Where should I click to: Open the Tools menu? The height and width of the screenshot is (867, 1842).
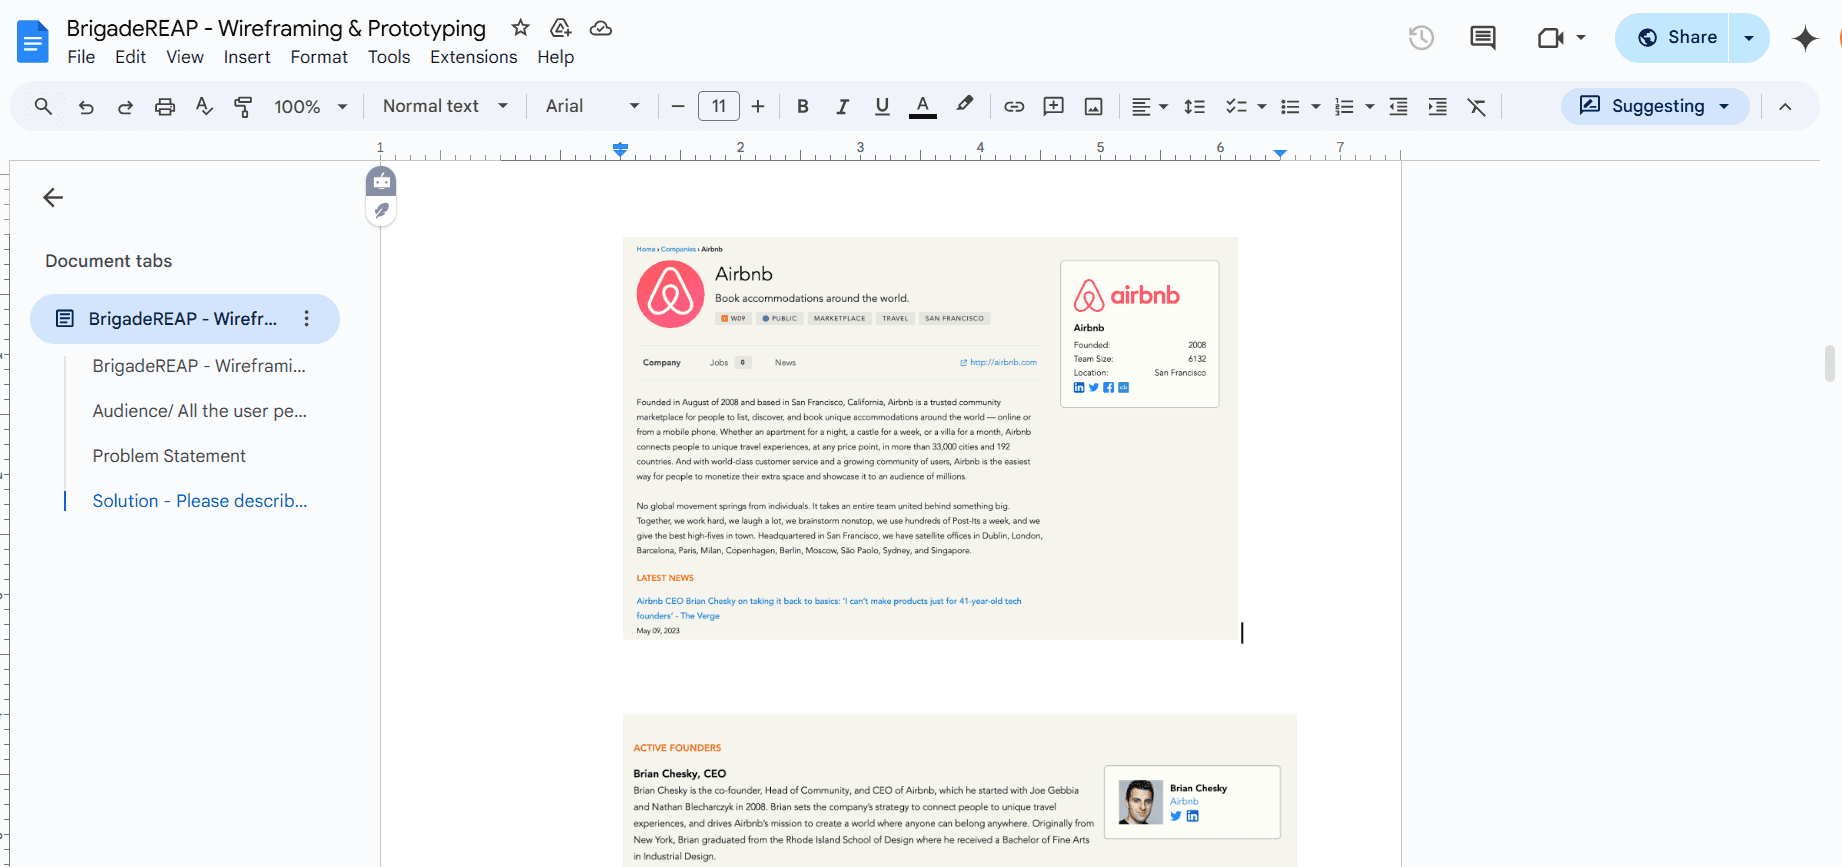[389, 57]
